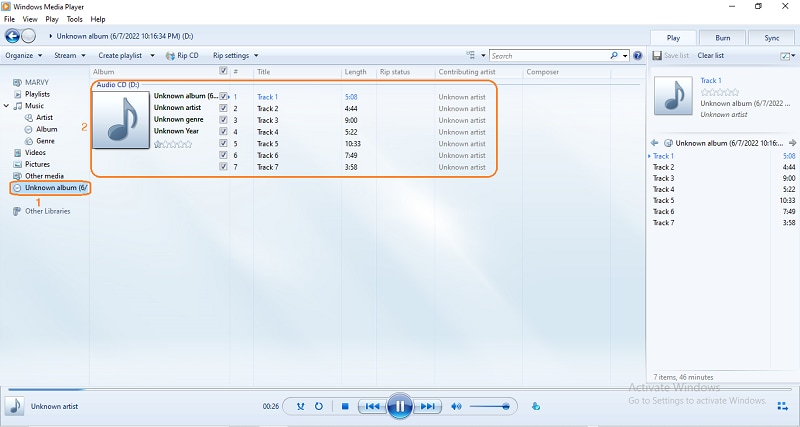Rate the album using the stars
Viewport: 800px width, 427px height.
click(173, 144)
